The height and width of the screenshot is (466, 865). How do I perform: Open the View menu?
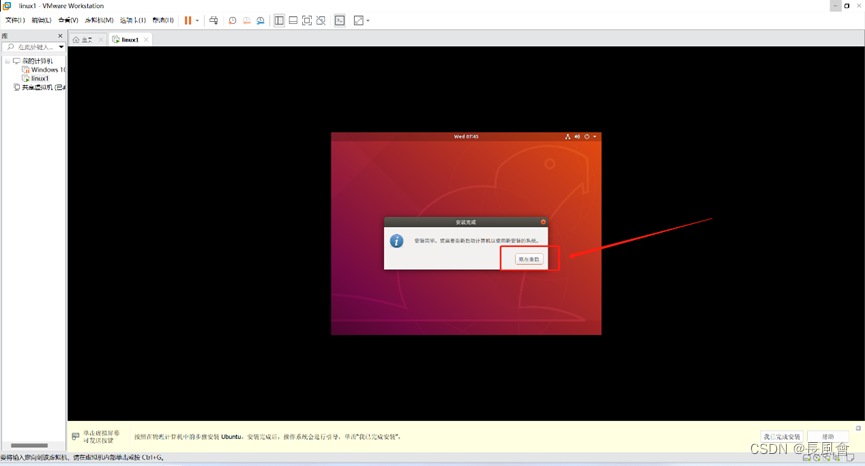click(x=68, y=20)
